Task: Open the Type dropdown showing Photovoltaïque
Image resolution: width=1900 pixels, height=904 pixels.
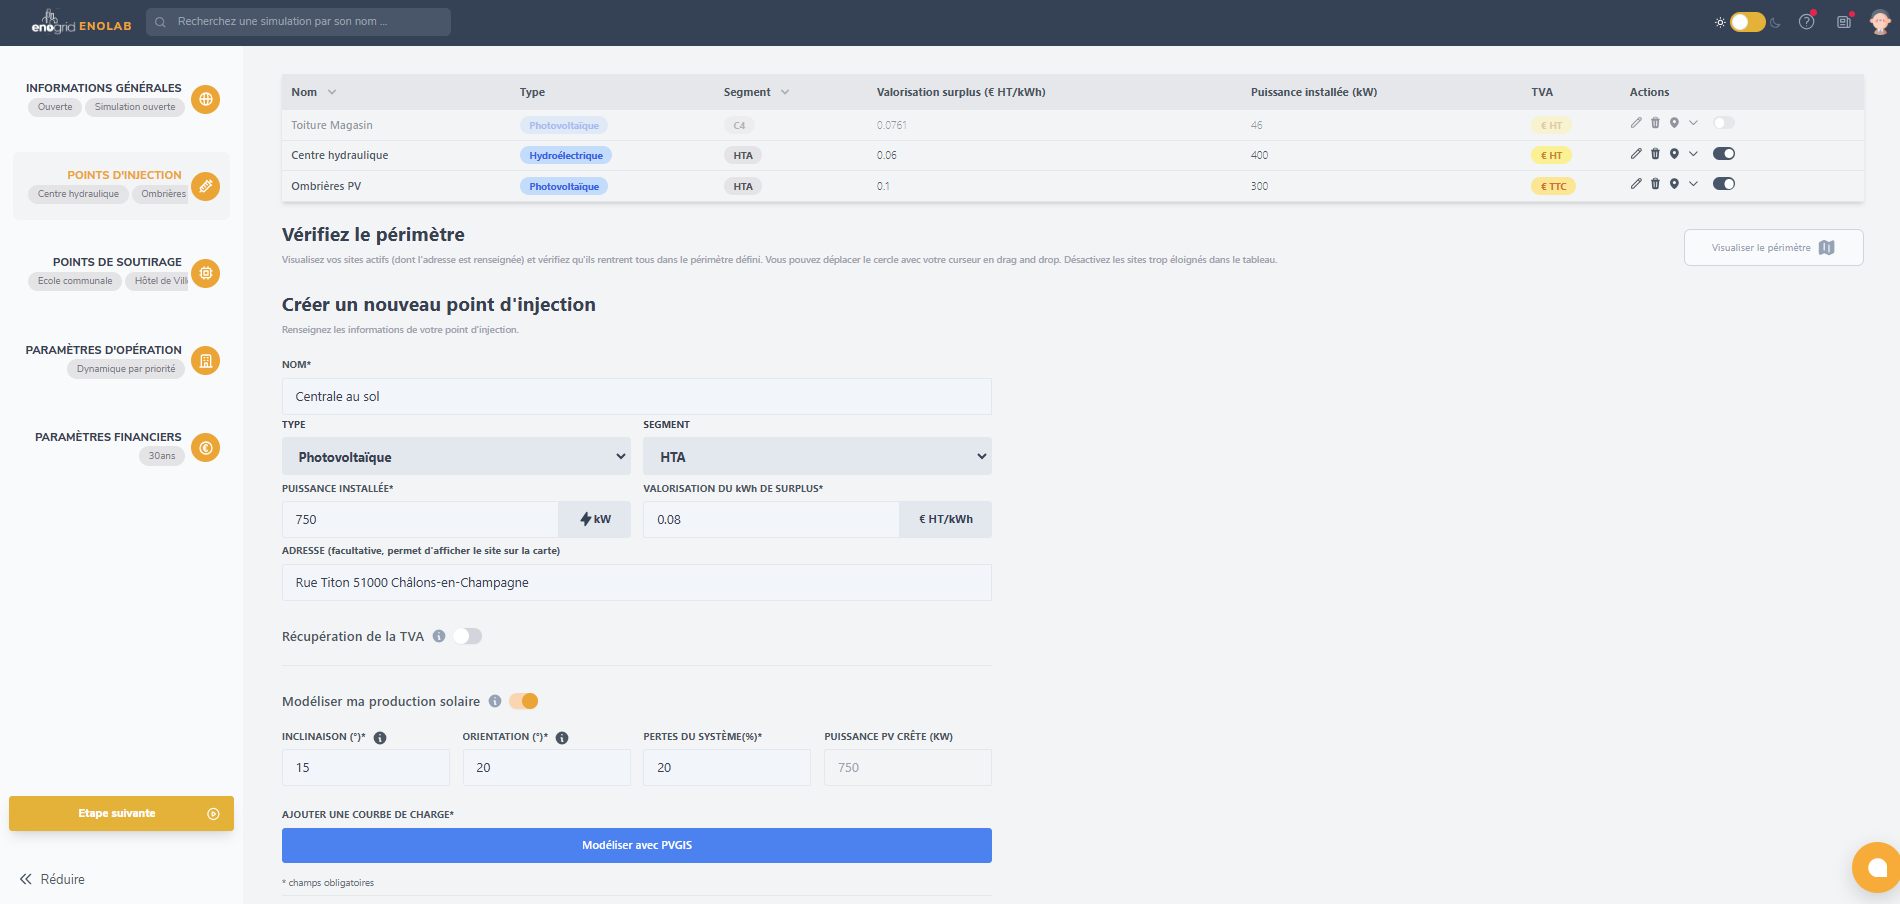Action: click(x=456, y=457)
